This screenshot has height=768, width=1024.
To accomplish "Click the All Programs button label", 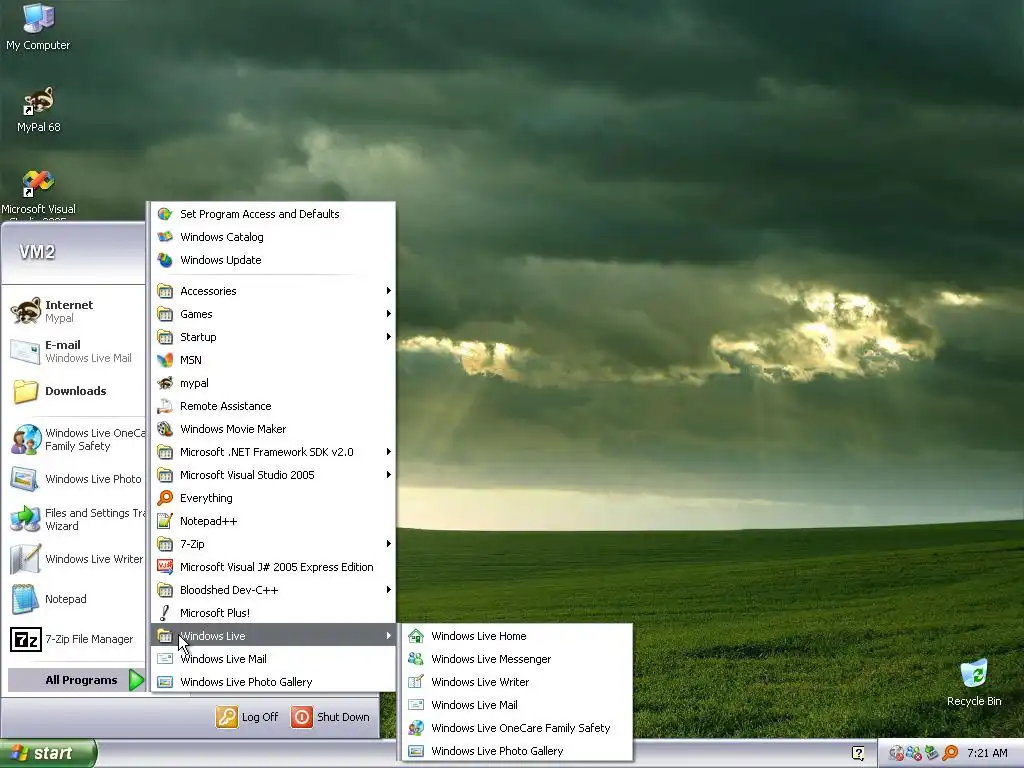I will click(81, 680).
